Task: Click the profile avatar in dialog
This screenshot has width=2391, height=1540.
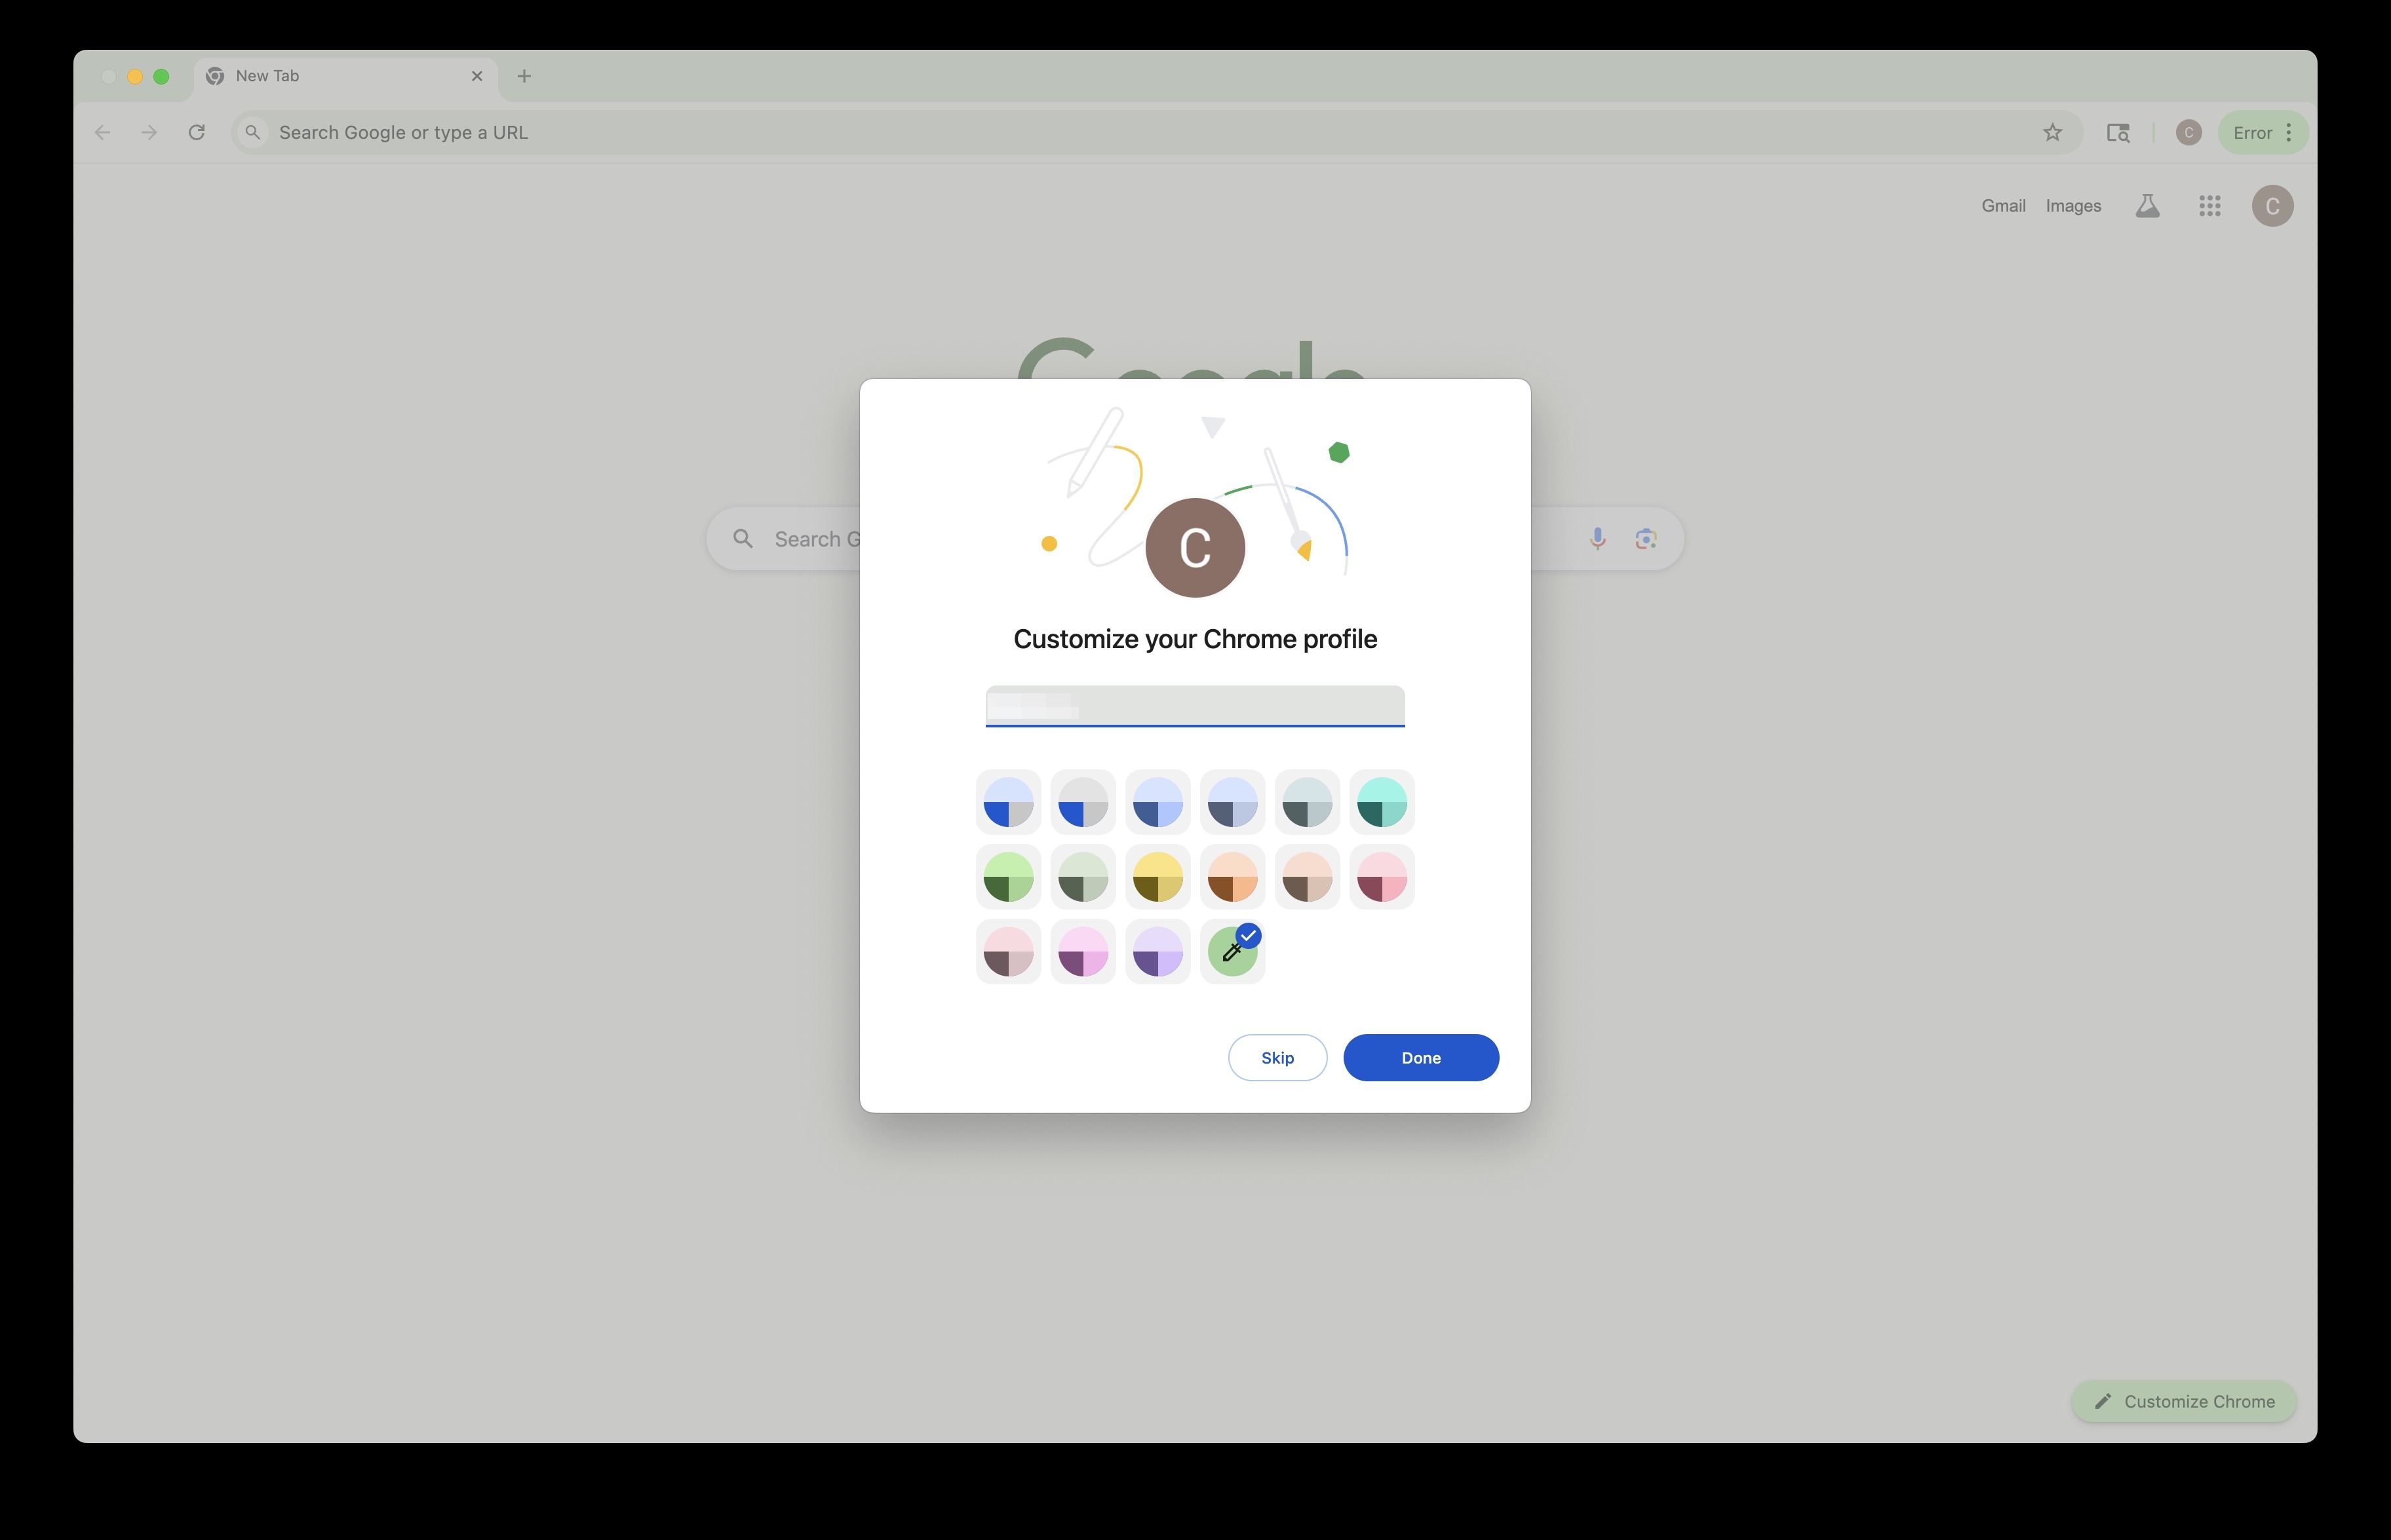Action: point(1195,548)
